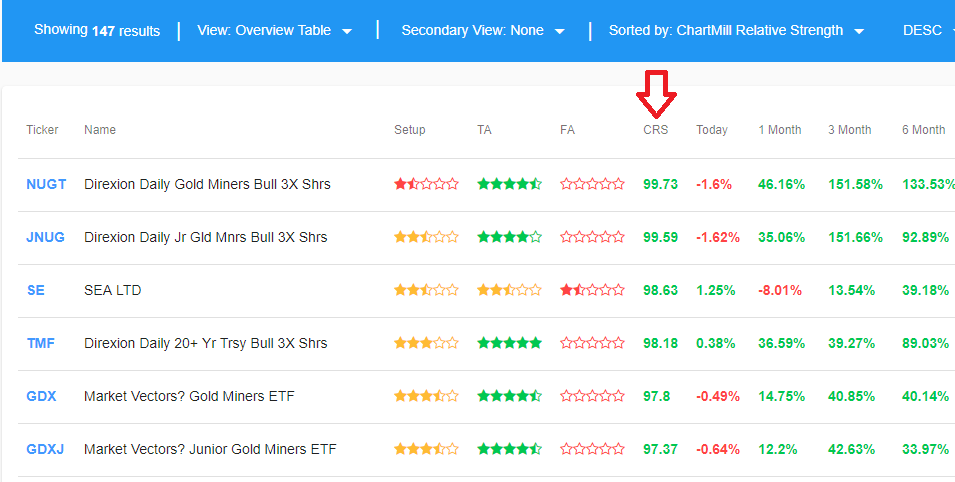Sort by the CRS column header
This screenshot has width=955, height=482.
point(655,130)
